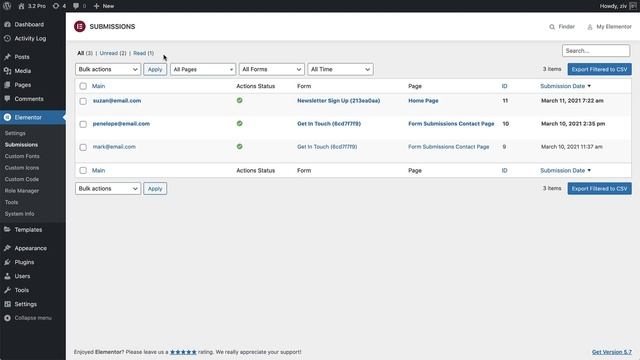Screen dimensions: 640x360
Task: Click the Comments icon in sidebar
Action: coord(7,99)
